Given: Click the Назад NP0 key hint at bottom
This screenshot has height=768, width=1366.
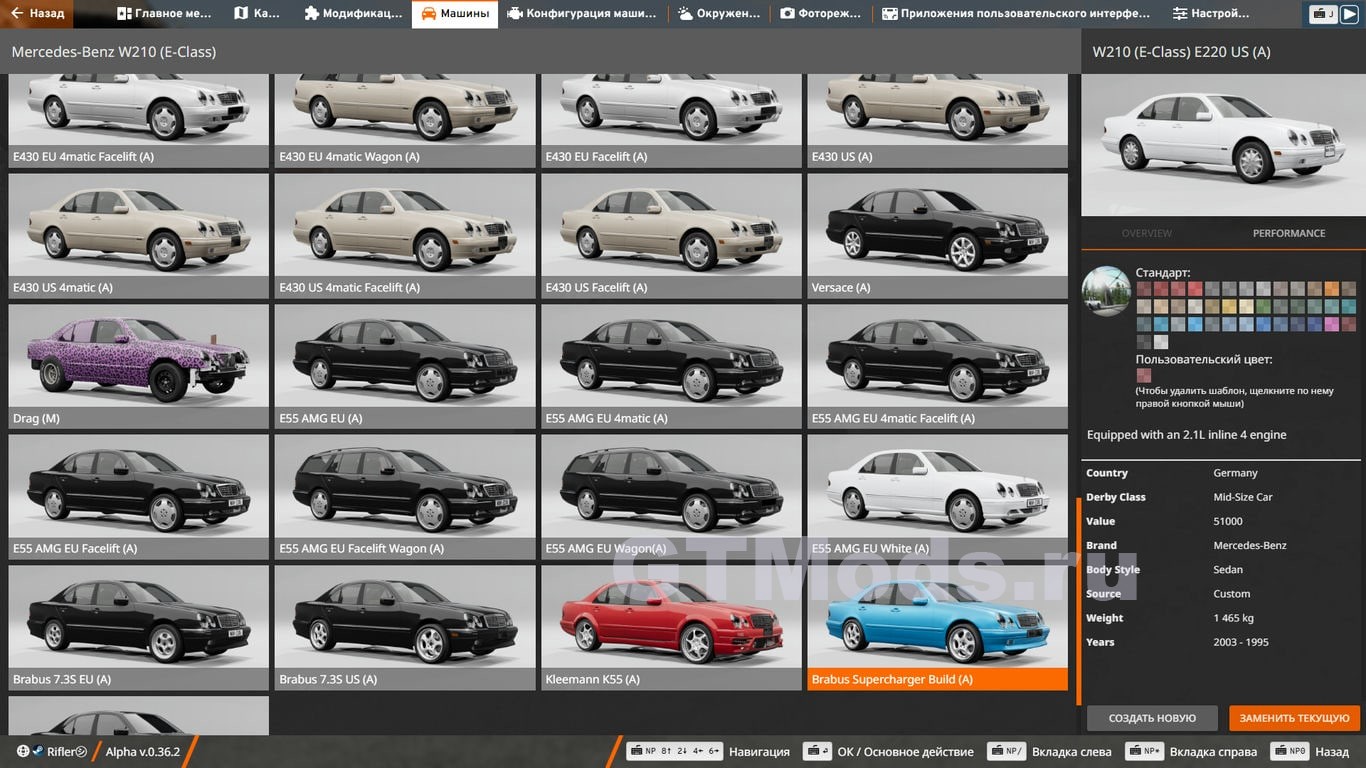Looking at the screenshot, I should (x=1309, y=751).
